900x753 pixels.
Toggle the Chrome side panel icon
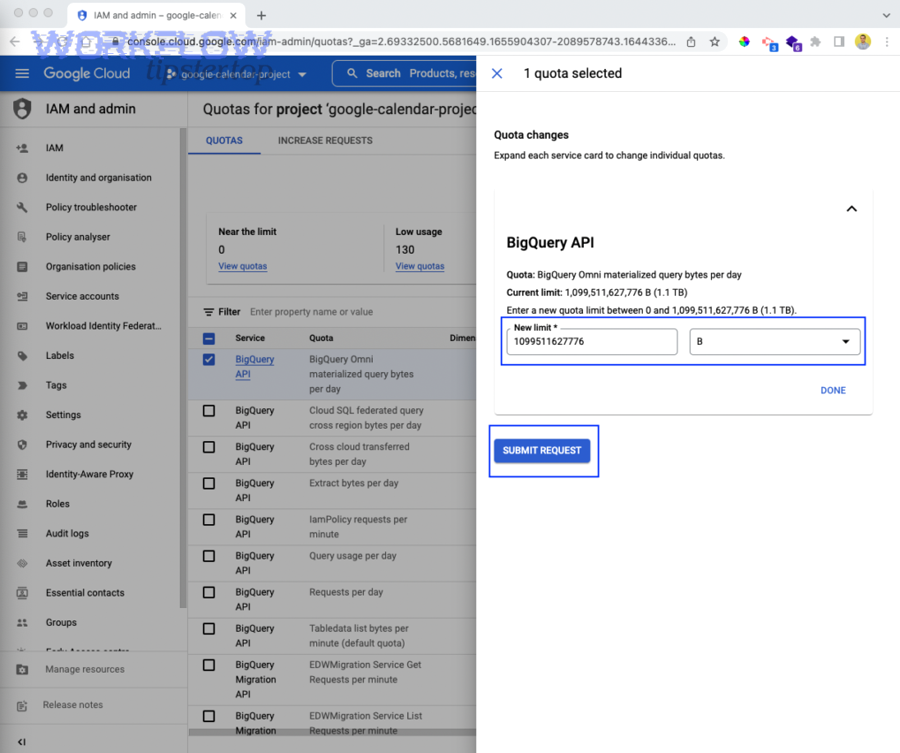(x=839, y=42)
